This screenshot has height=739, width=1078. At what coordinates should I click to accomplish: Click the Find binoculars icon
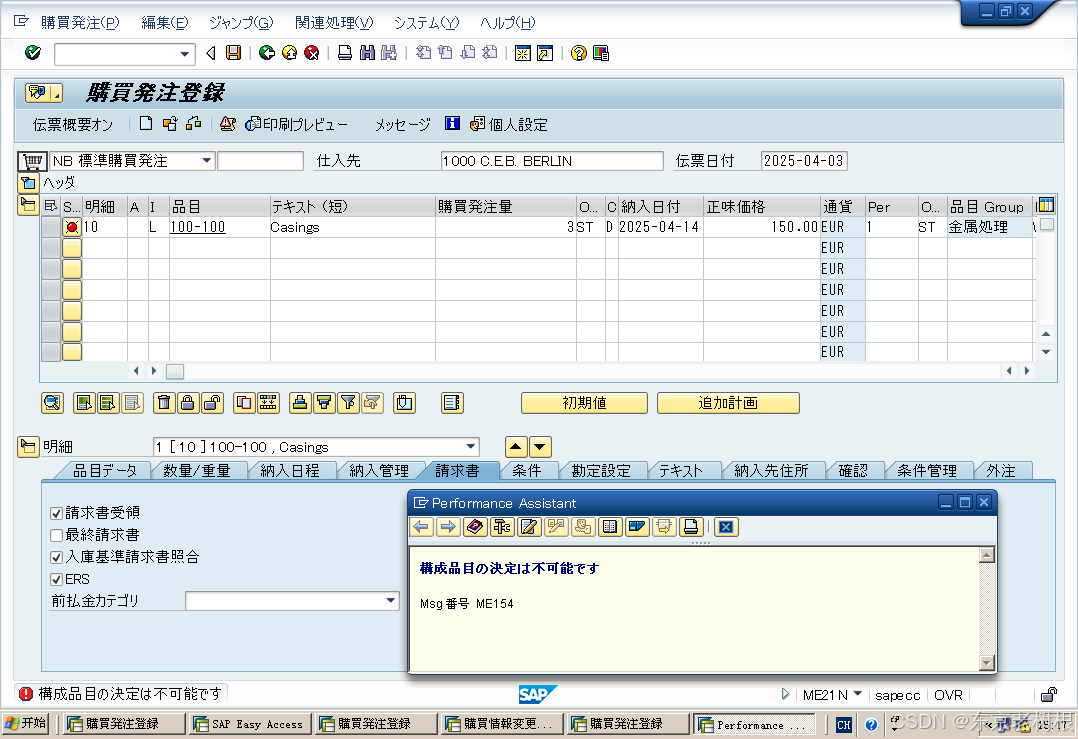367,53
